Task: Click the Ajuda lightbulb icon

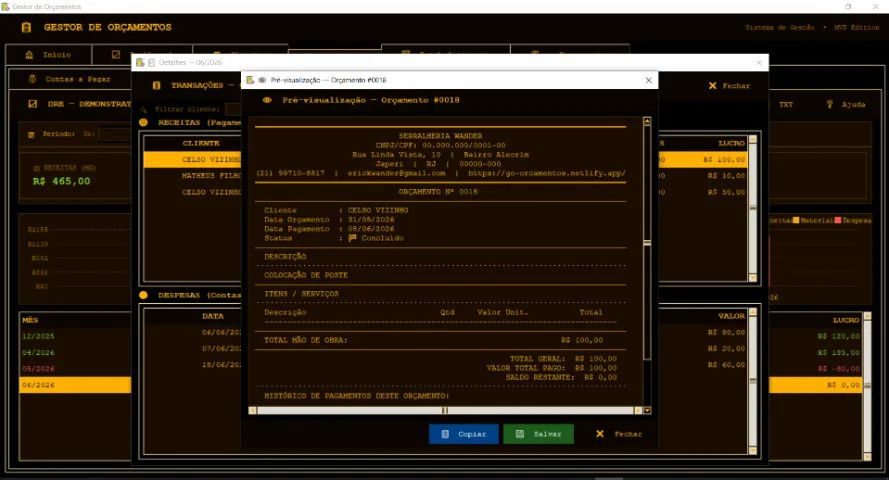Action: [x=829, y=104]
